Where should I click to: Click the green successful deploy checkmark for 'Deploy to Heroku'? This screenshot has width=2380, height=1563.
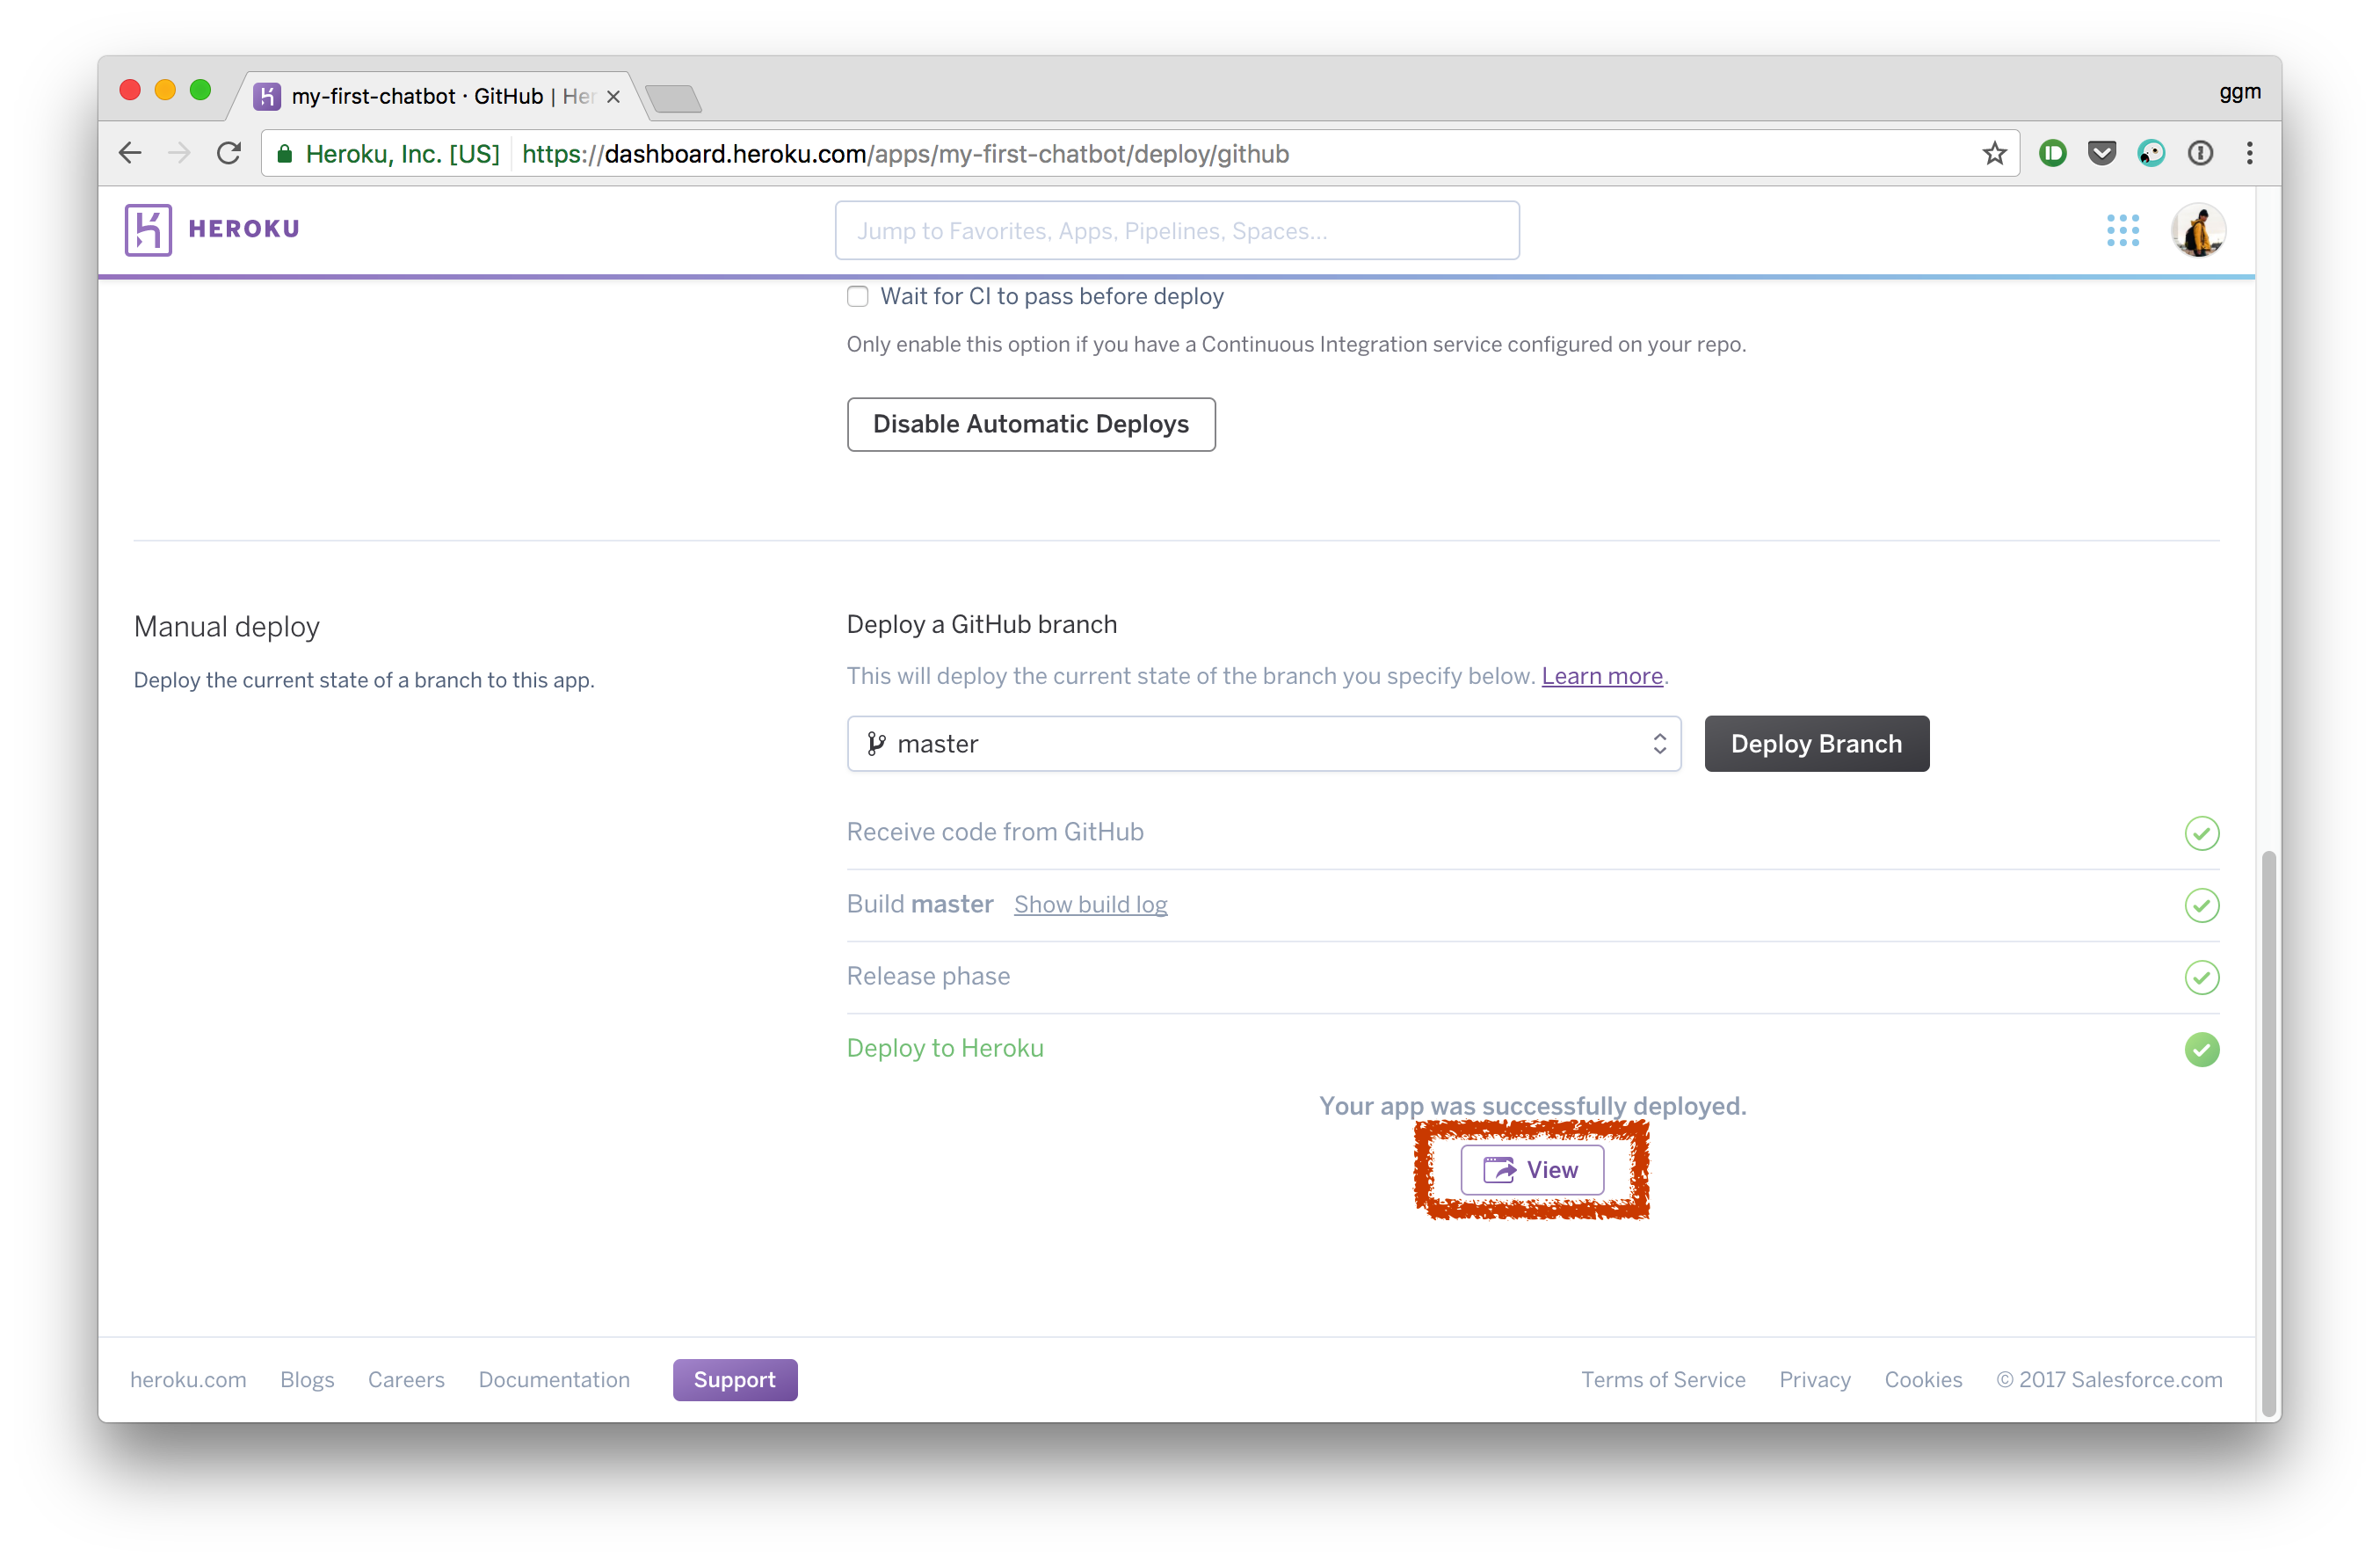coord(2202,1049)
